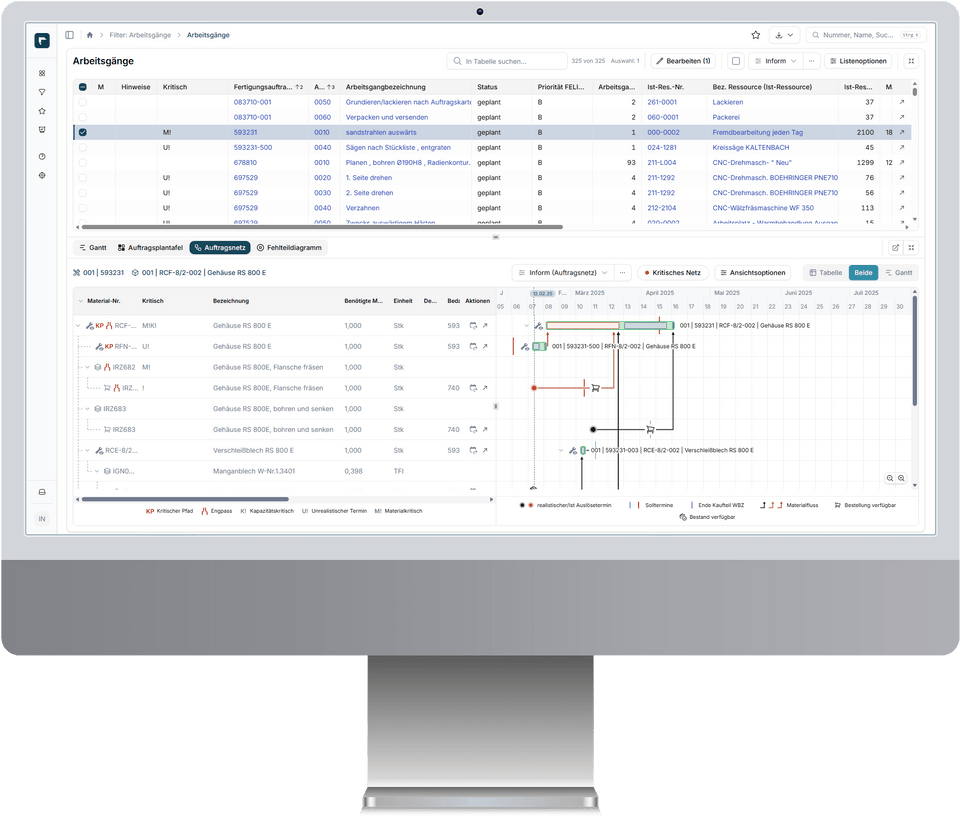This screenshot has width=960, height=817.
Task: Toggle the sidebar panel icon
Action: coord(69,35)
